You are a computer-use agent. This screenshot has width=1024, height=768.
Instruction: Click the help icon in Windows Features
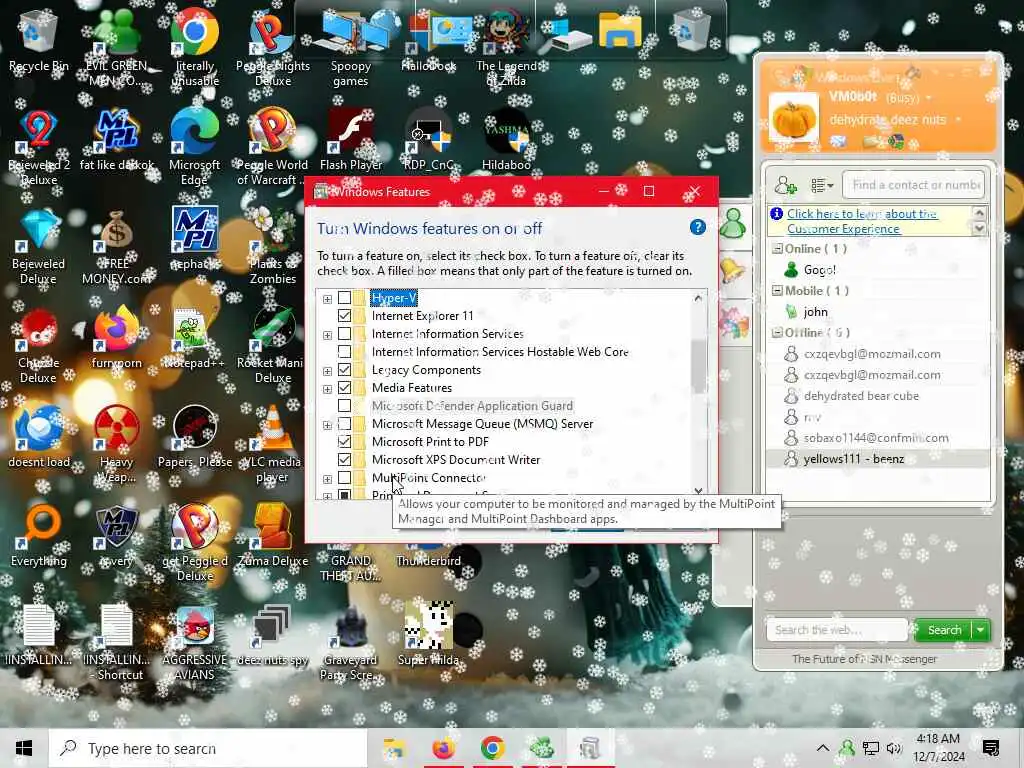click(x=697, y=227)
